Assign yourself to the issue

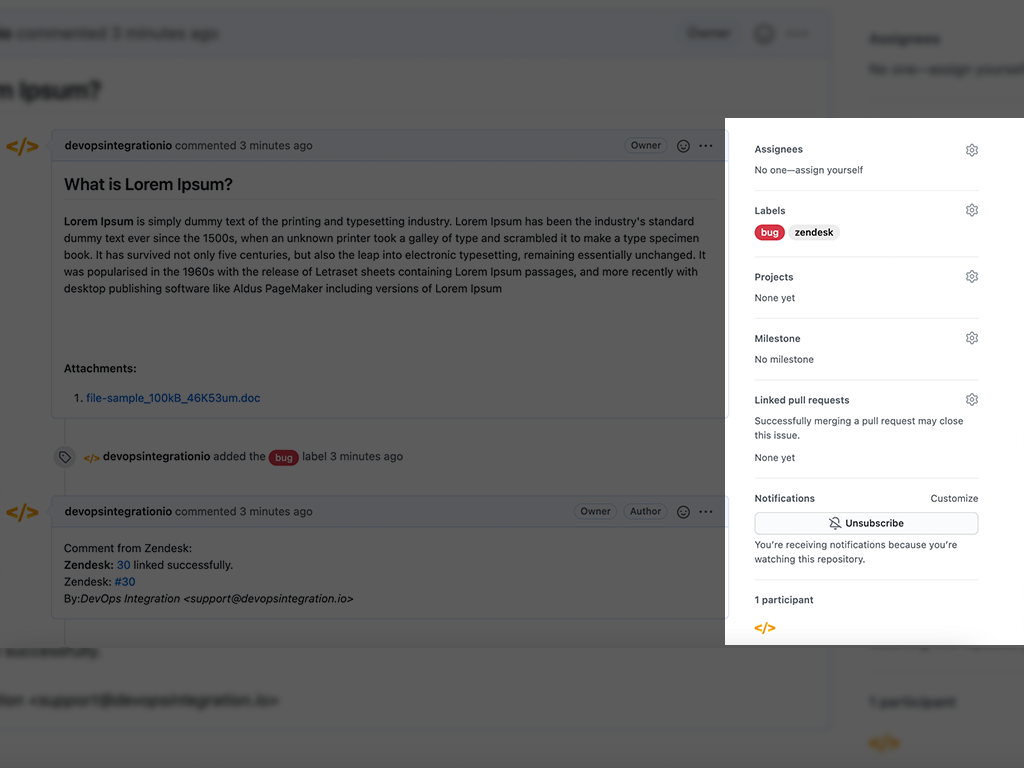831,169
